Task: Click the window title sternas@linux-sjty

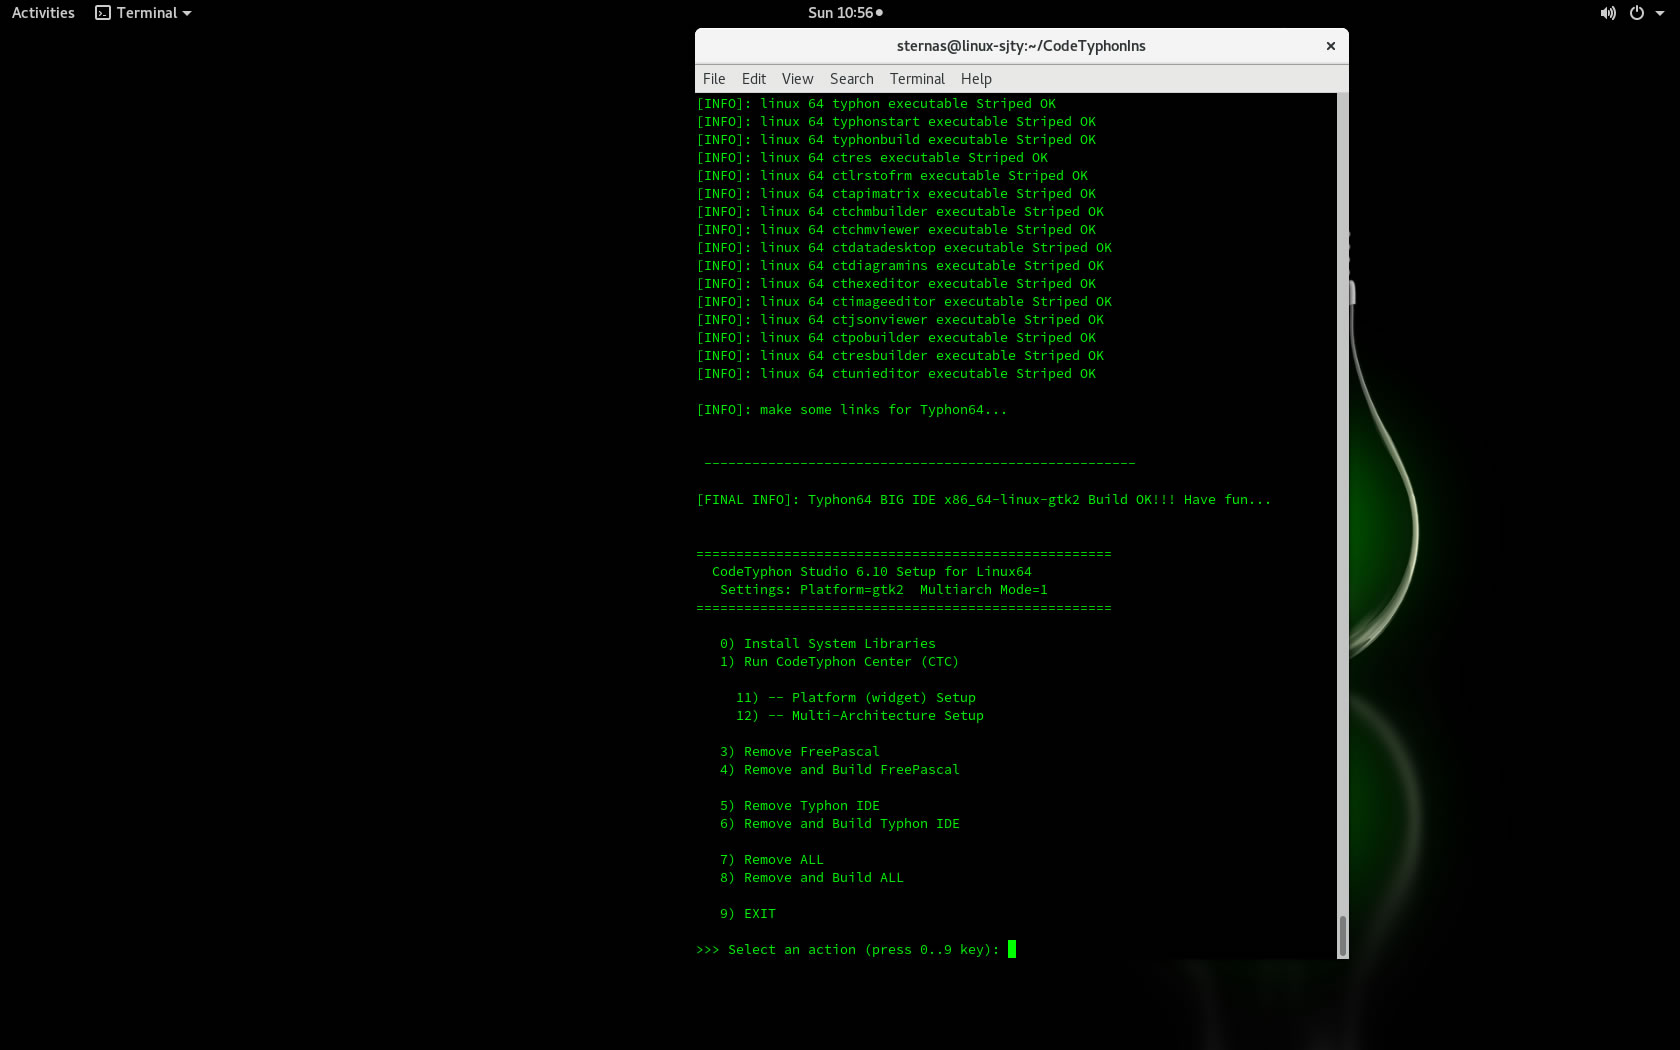Action: pos(1021,46)
